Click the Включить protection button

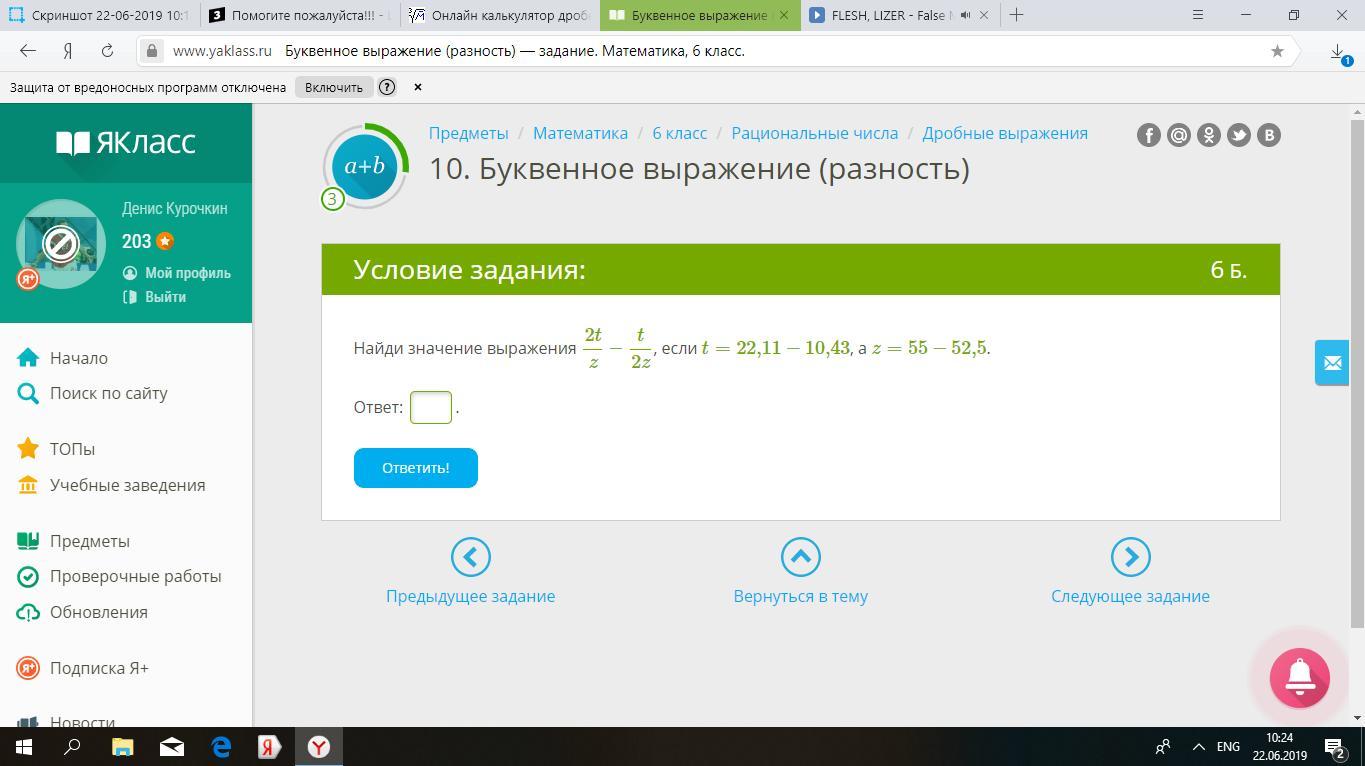point(334,87)
